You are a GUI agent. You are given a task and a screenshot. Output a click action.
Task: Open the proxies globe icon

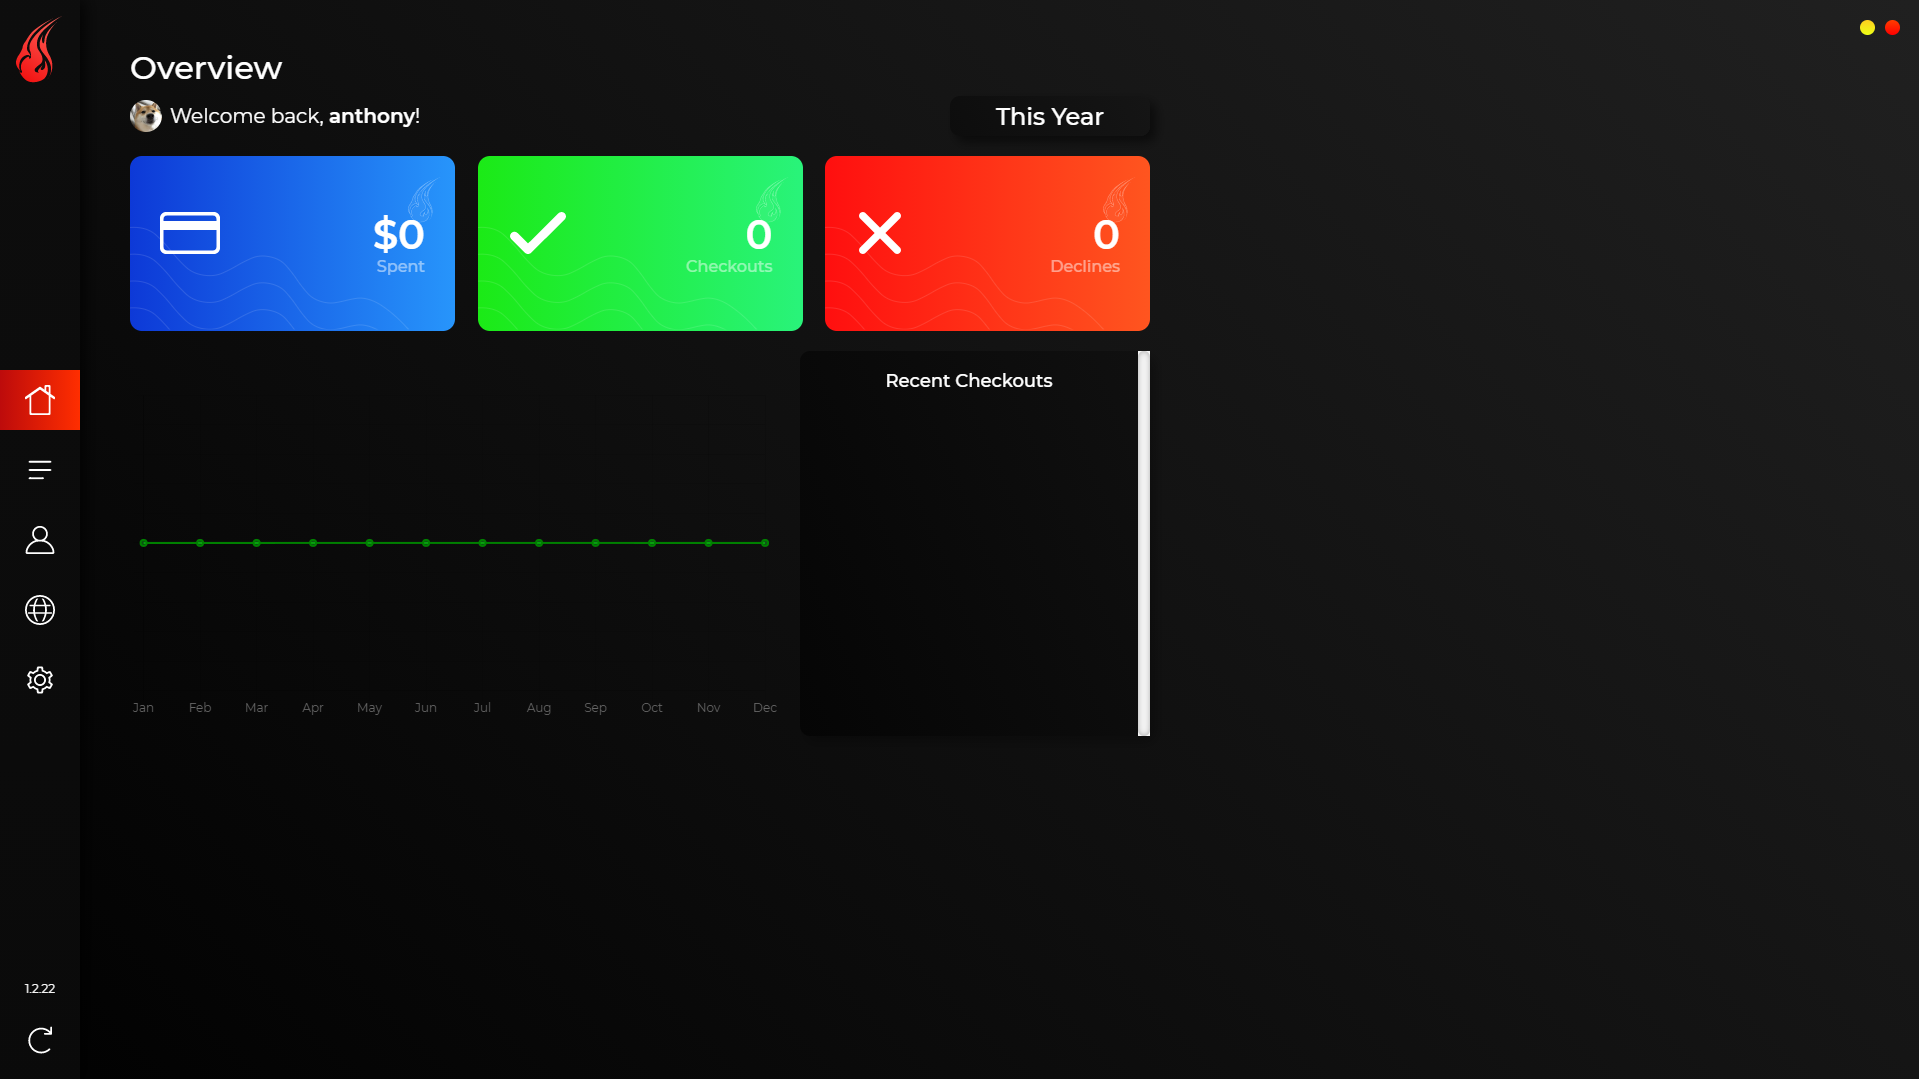[40, 610]
